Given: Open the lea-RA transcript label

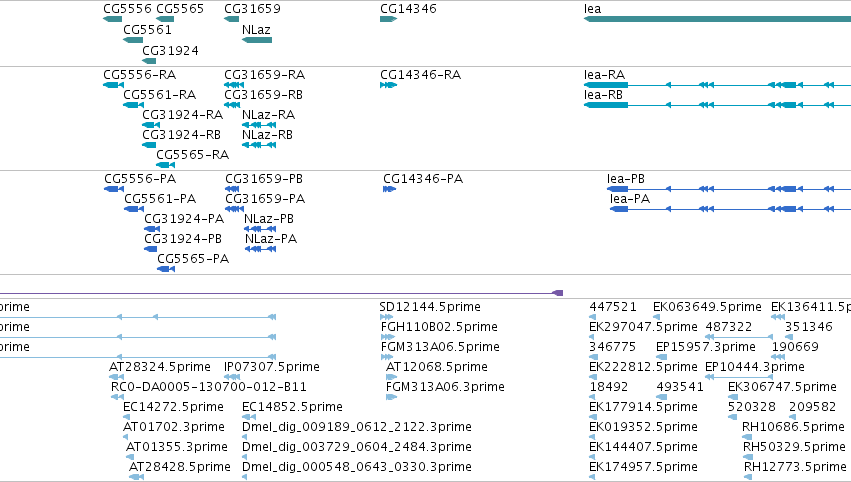Looking at the screenshot, I should point(605,74).
